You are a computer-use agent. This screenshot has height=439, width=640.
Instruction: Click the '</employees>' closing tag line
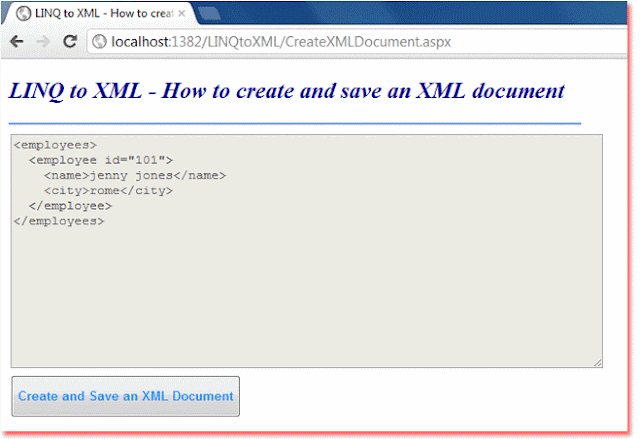click(59, 221)
